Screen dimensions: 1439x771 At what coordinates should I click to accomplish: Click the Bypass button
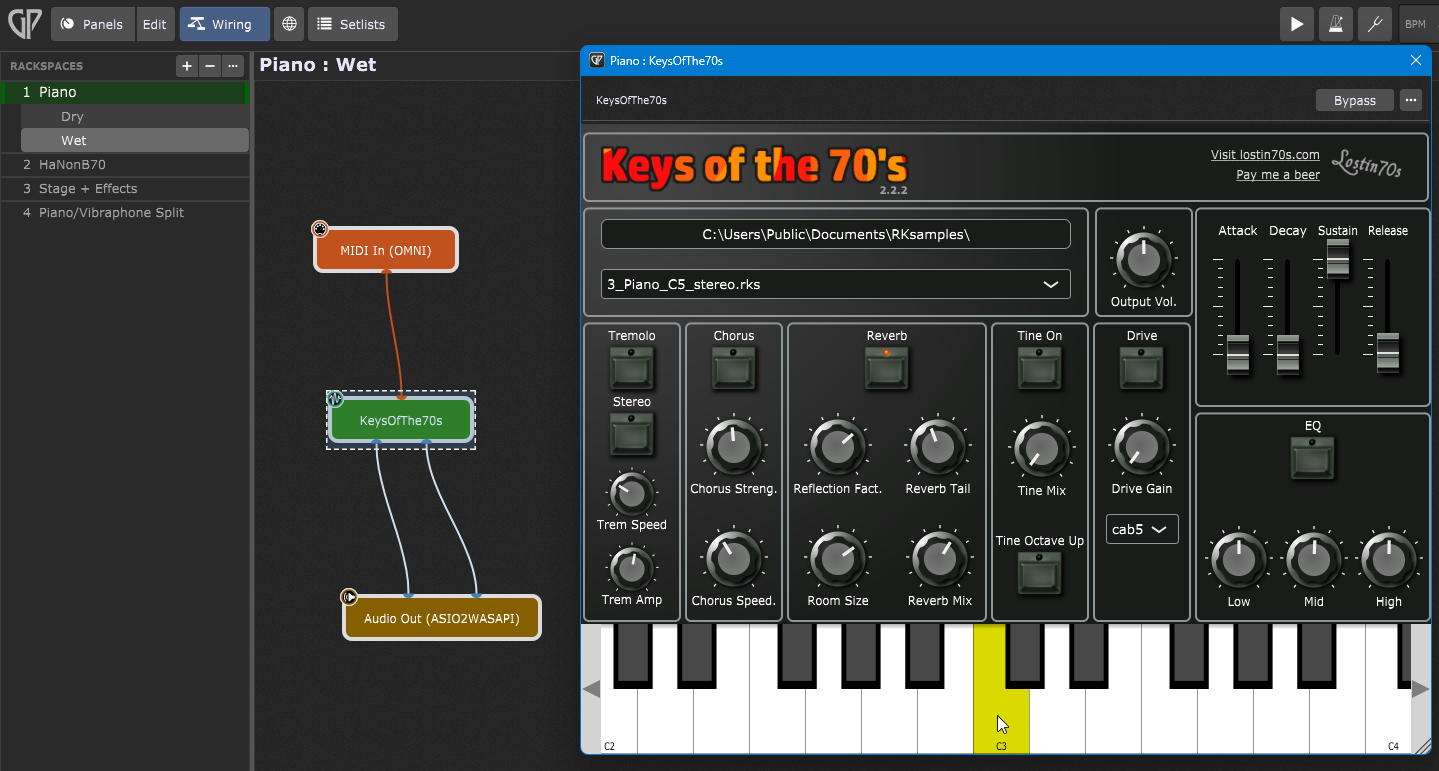pos(1355,100)
